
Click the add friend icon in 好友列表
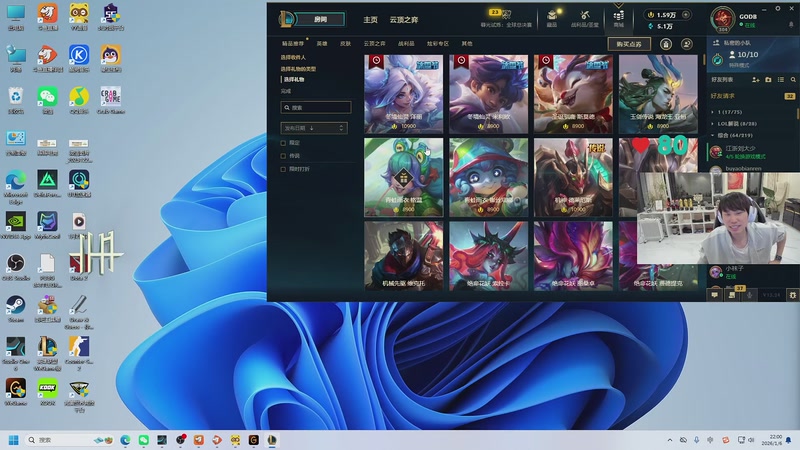(x=756, y=79)
